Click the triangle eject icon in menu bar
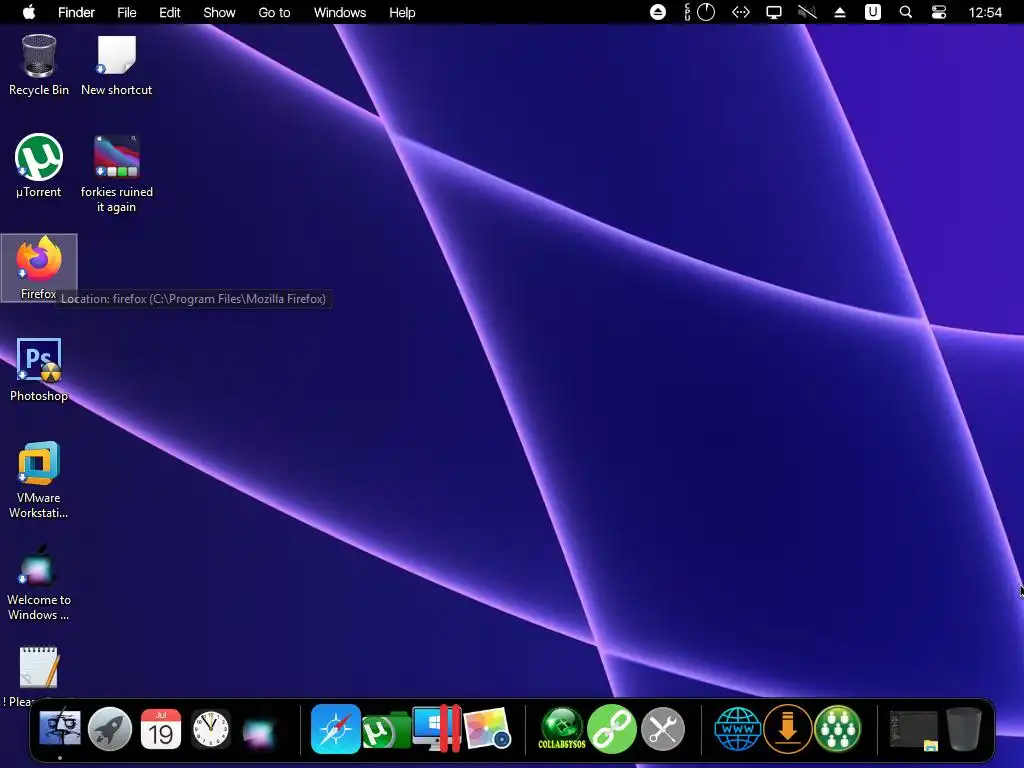Image resolution: width=1024 pixels, height=768 pixels. (840, 12)
